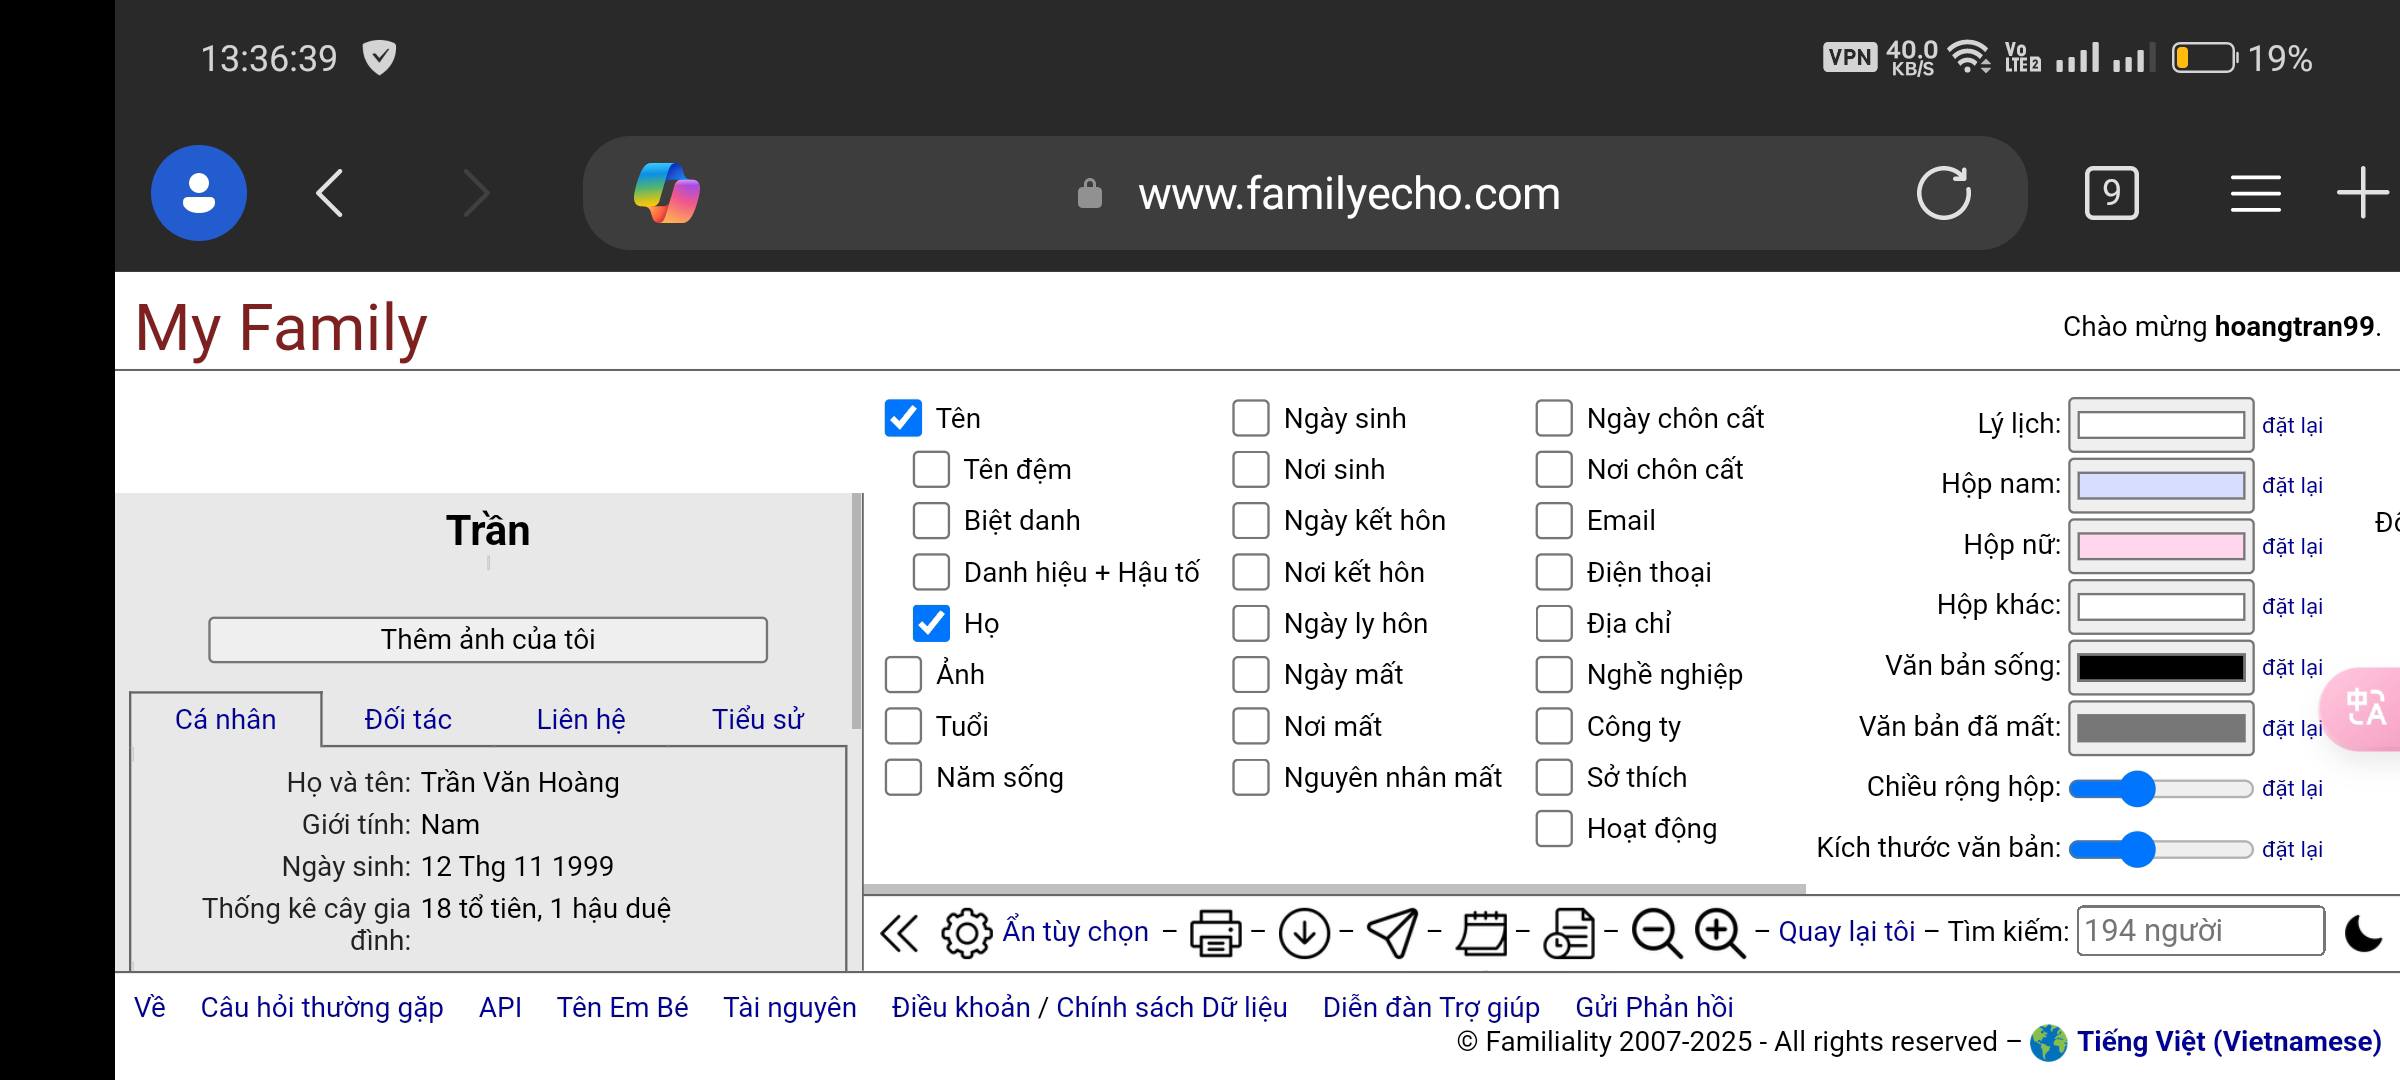Click the document history icon
This screenshot has height=1080, width=2400.
[x=1569, y=932]
